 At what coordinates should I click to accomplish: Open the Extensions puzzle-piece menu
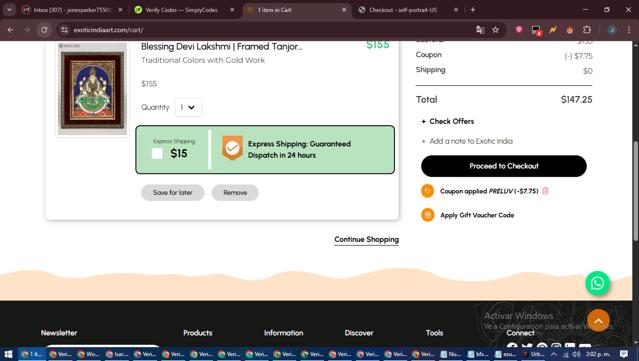[586, 30]
